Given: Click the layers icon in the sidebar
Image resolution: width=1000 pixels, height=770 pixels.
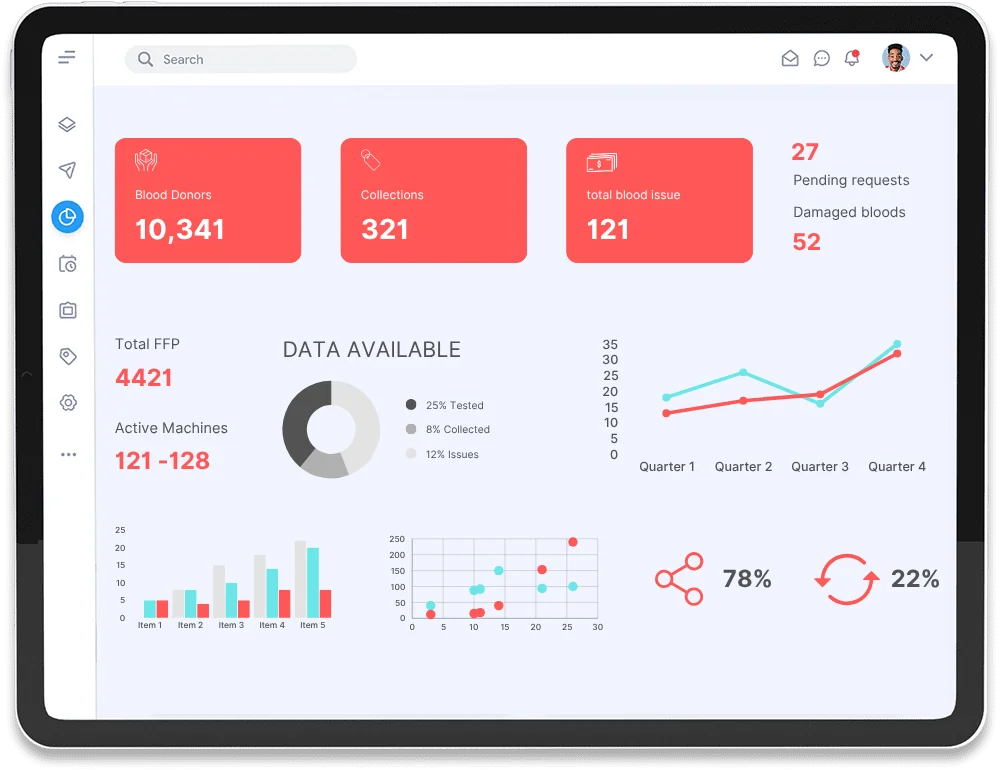Looking at the screenshot, I should click(x=67, y=125).
